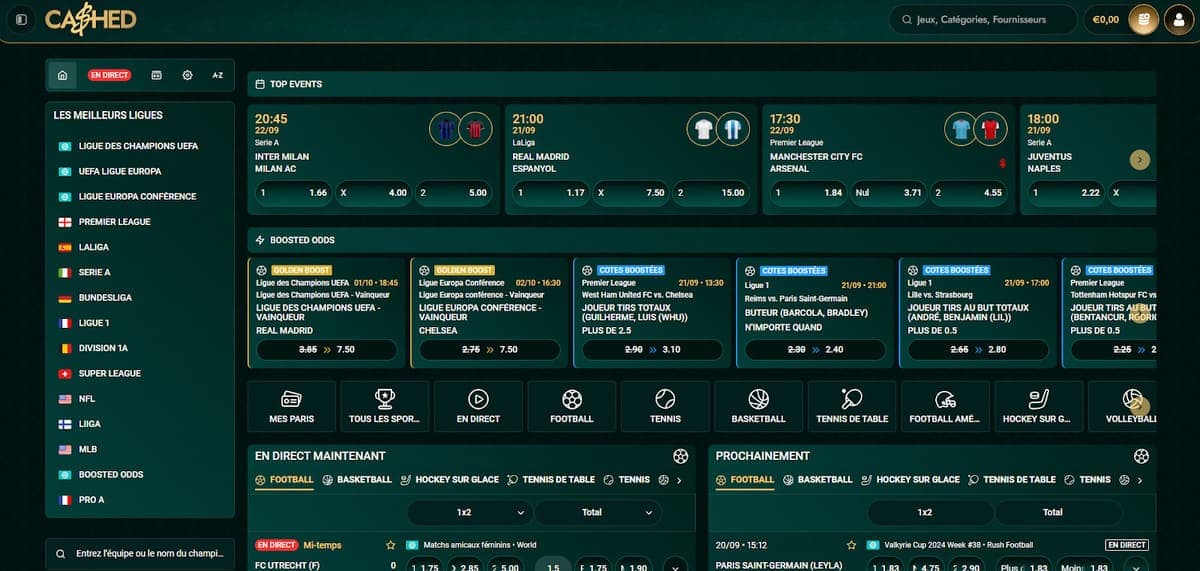1200x571 pixels.
Task: Click the Cashed logo
Action: [91, 19]
